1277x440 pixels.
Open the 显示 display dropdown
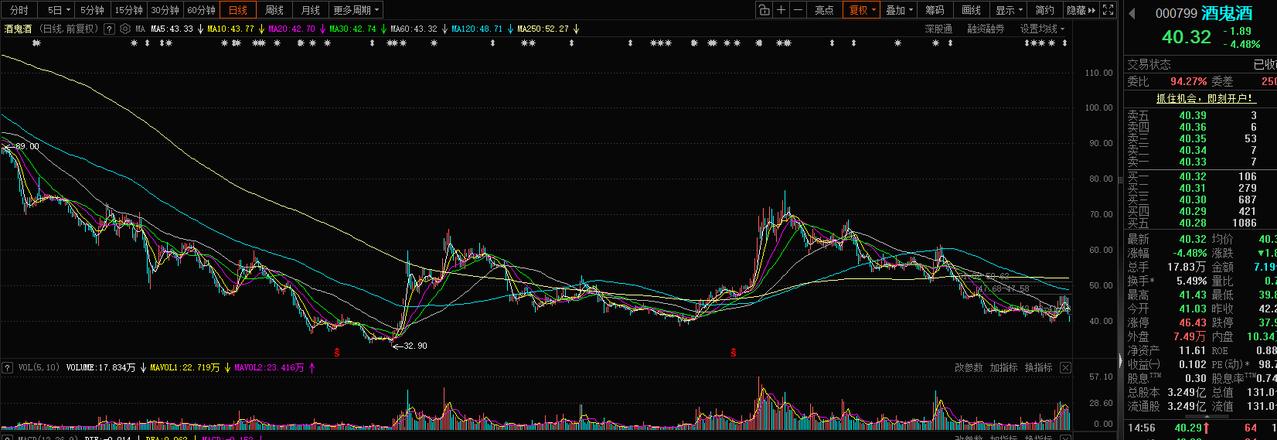coord(1008,10)
